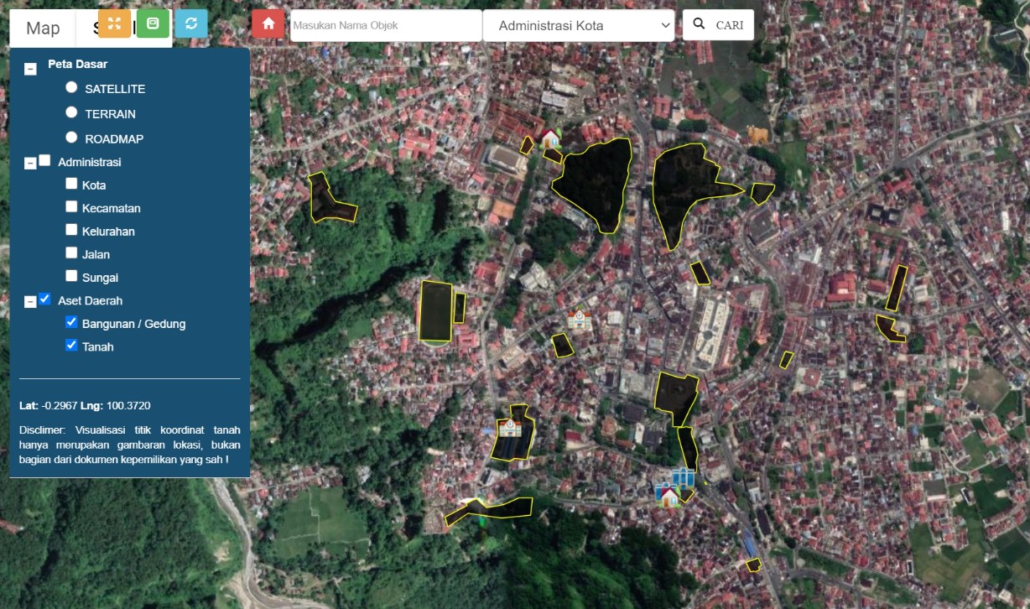Screen dimensions: 1030x609
Task: Click the large land polygon left of center top
Action: coord(596,182)
